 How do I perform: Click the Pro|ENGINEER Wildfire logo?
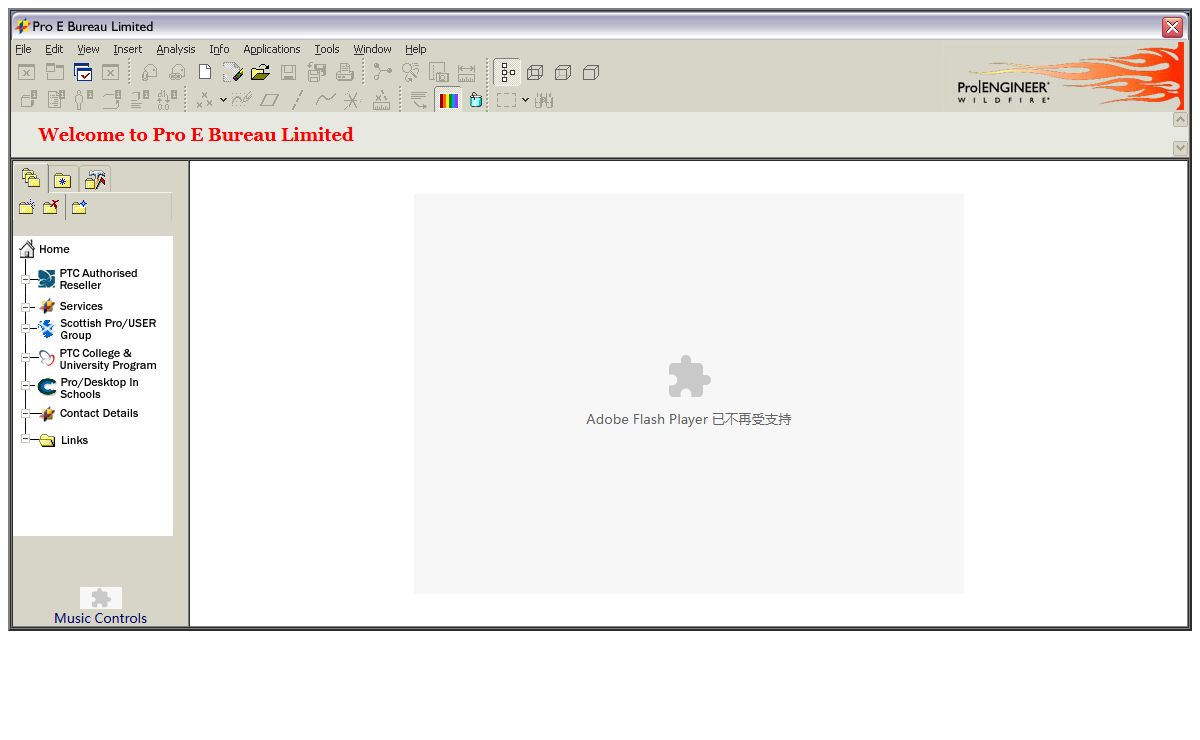point(1003,92)
